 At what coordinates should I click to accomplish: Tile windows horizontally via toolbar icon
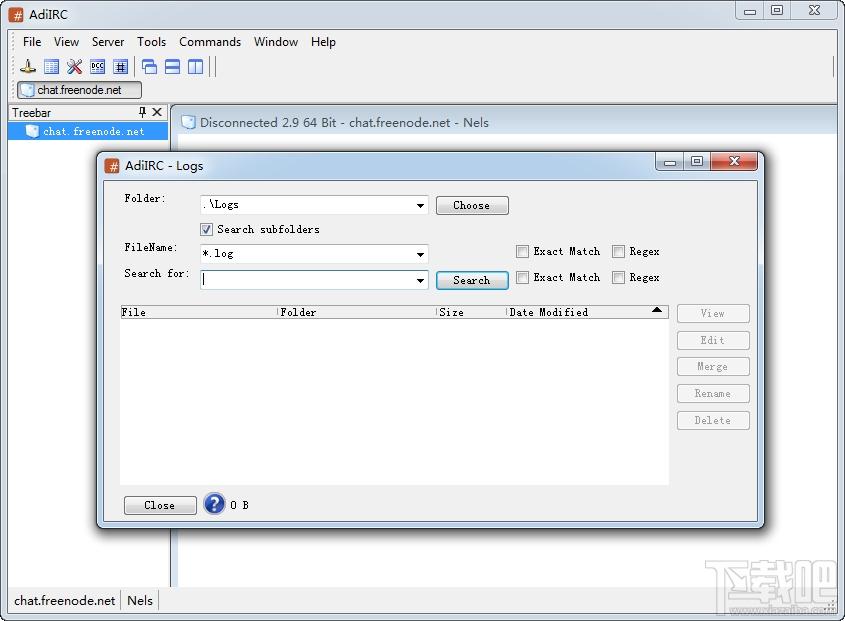click(172, 67)
